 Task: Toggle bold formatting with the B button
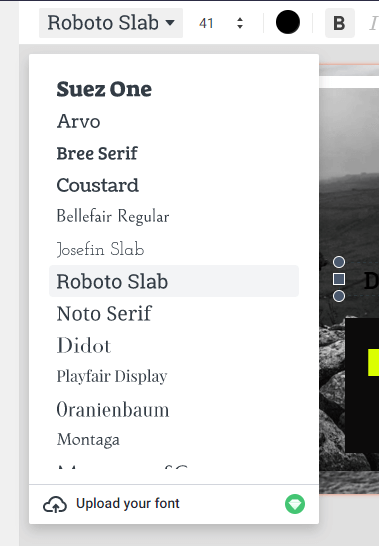click(340, 23)
